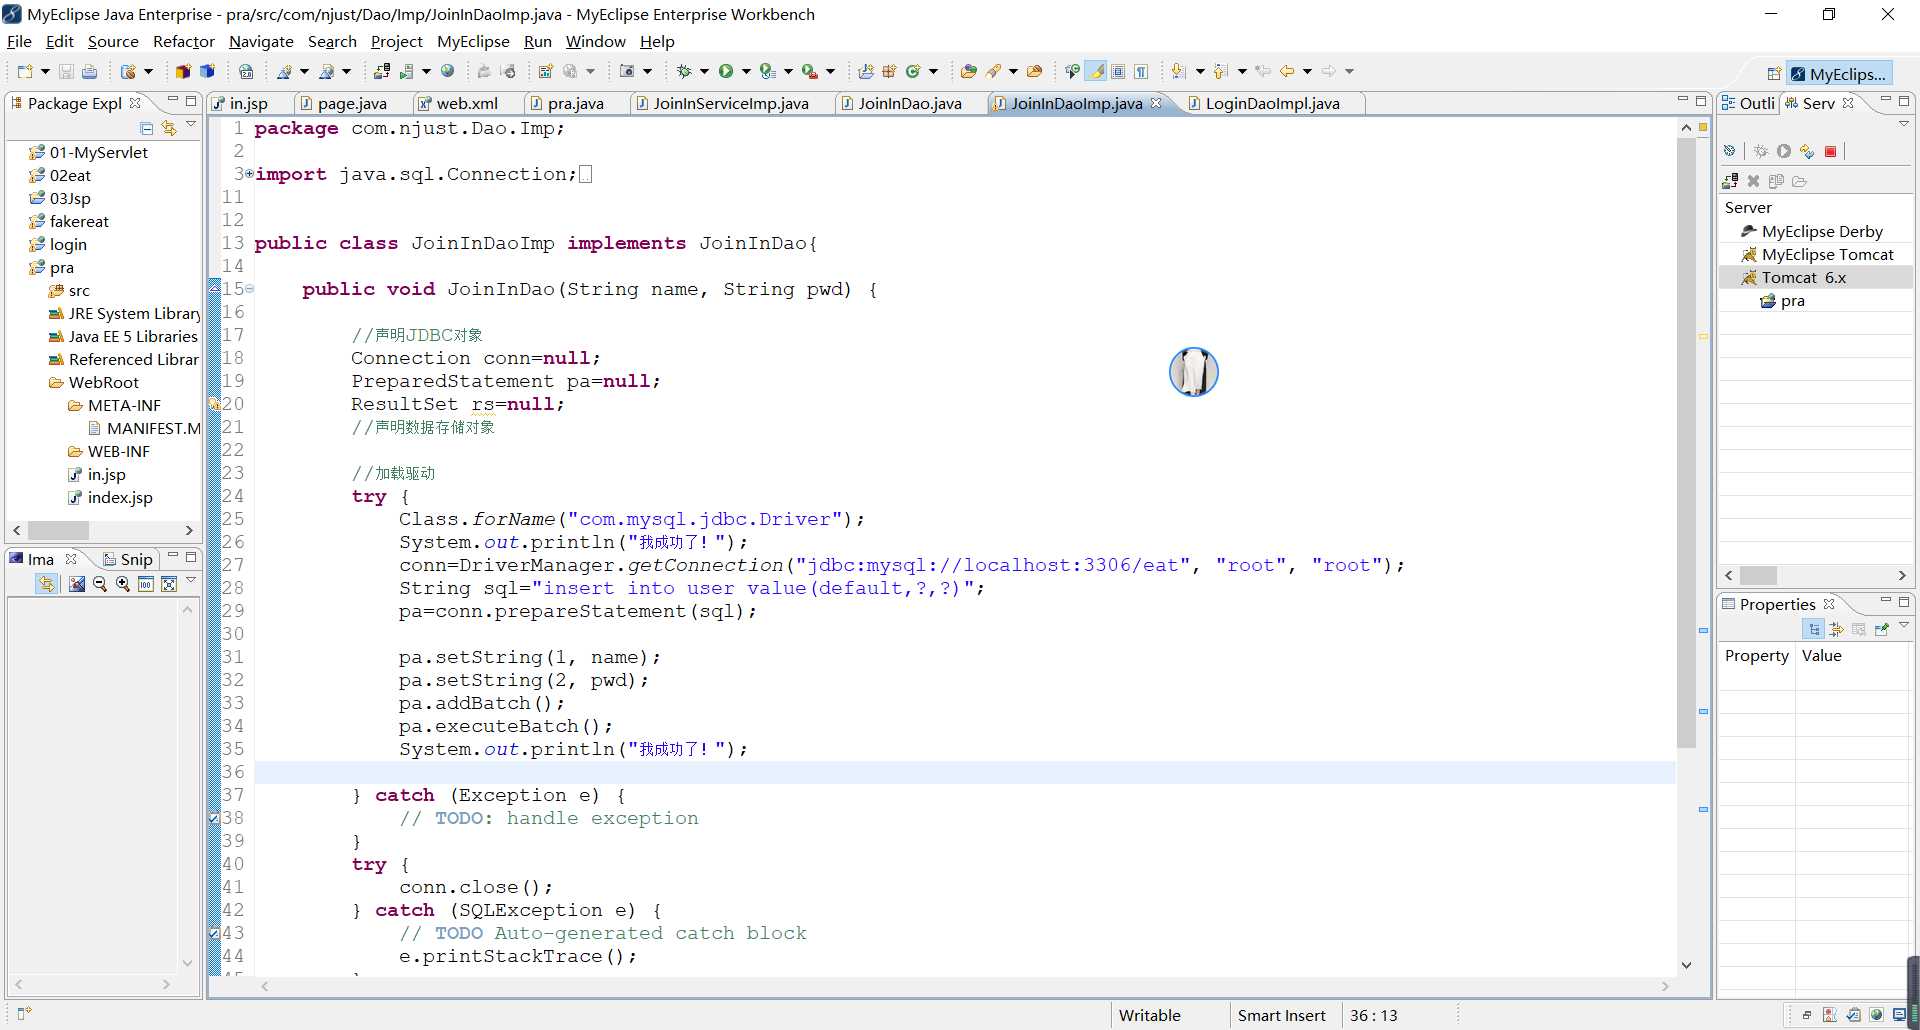The width and height of the screenshot is (1920, 1030).
Task: Click the 100% original size icon
Action: tap(146, 584)
